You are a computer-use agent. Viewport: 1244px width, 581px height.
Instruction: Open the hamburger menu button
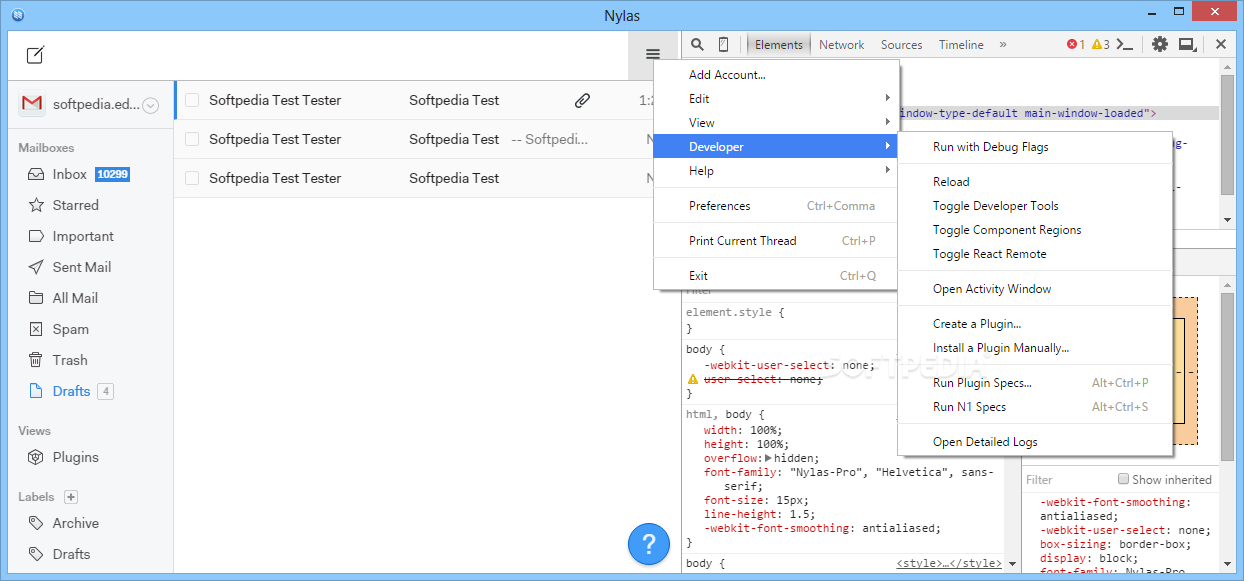coord(653,55)
